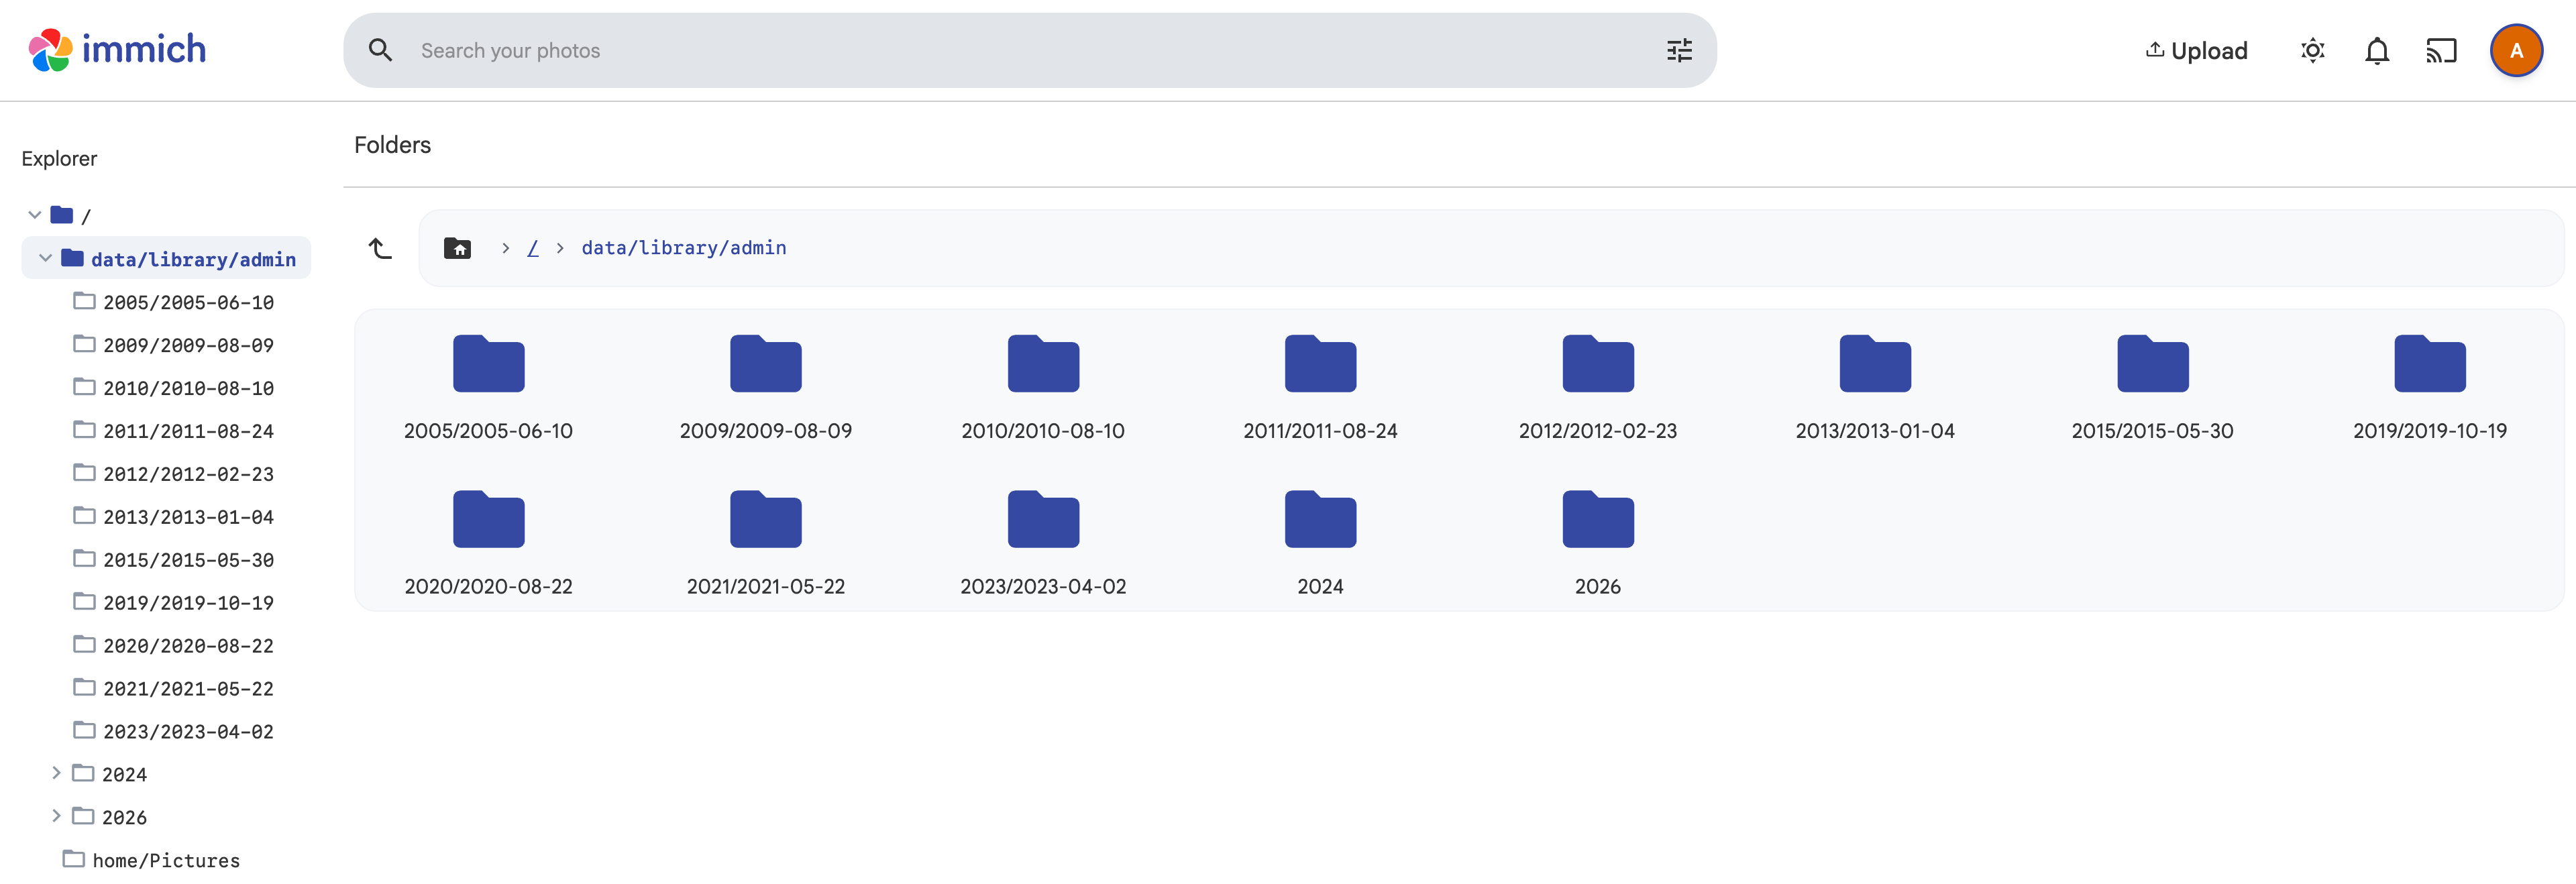The height and width of the screenshot is (884, 2576).
Task: Click data/library/admin in the breadcrumb
Action: 683,247
